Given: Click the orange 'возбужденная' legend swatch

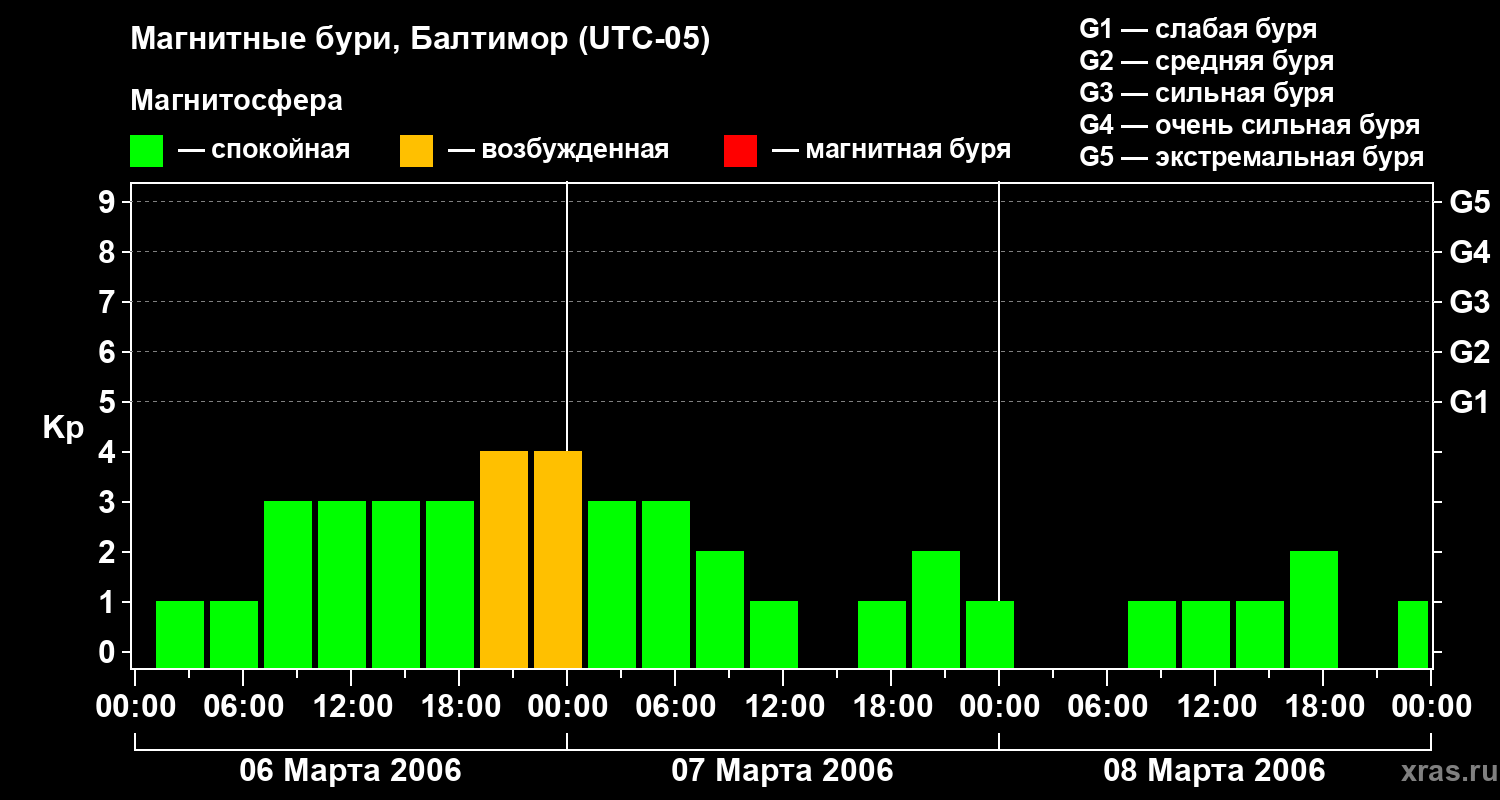Looking at the screenshot, I should point(416,151).
